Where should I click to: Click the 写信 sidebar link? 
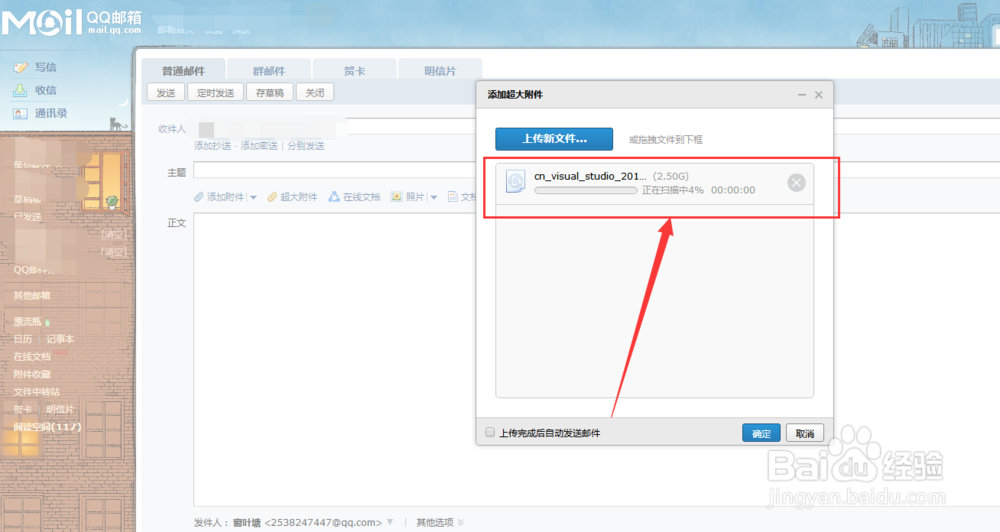(45, 68)
